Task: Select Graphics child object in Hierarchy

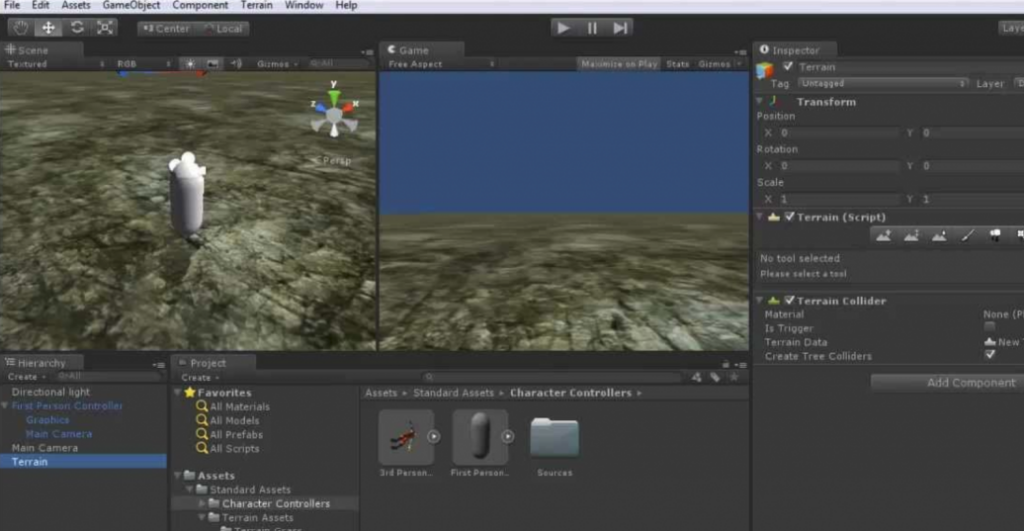Action: click(48, 420)
